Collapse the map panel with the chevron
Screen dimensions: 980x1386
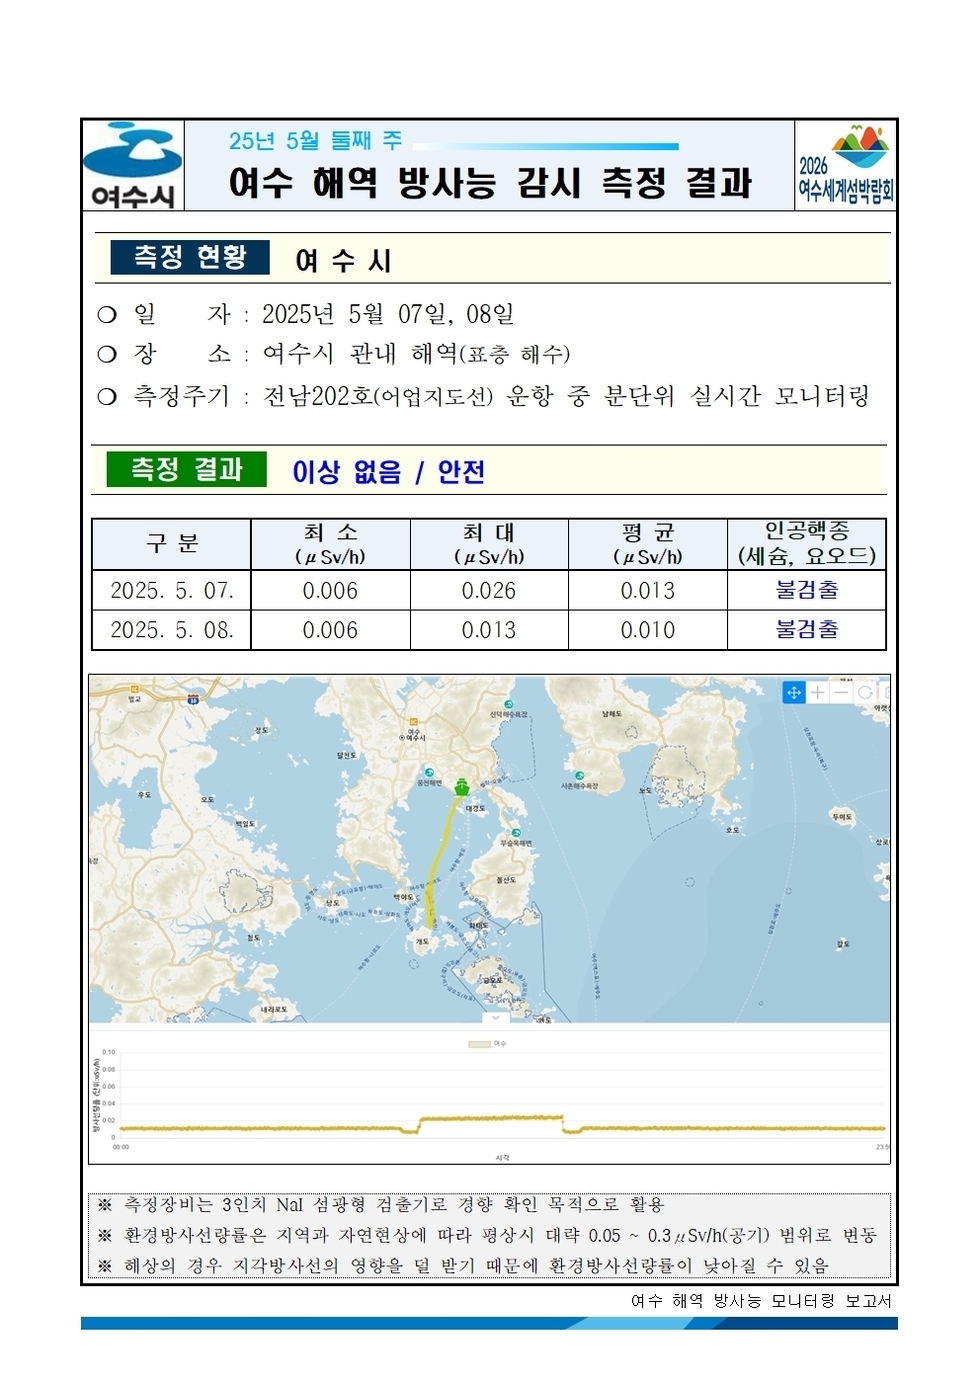point(495,1017)
